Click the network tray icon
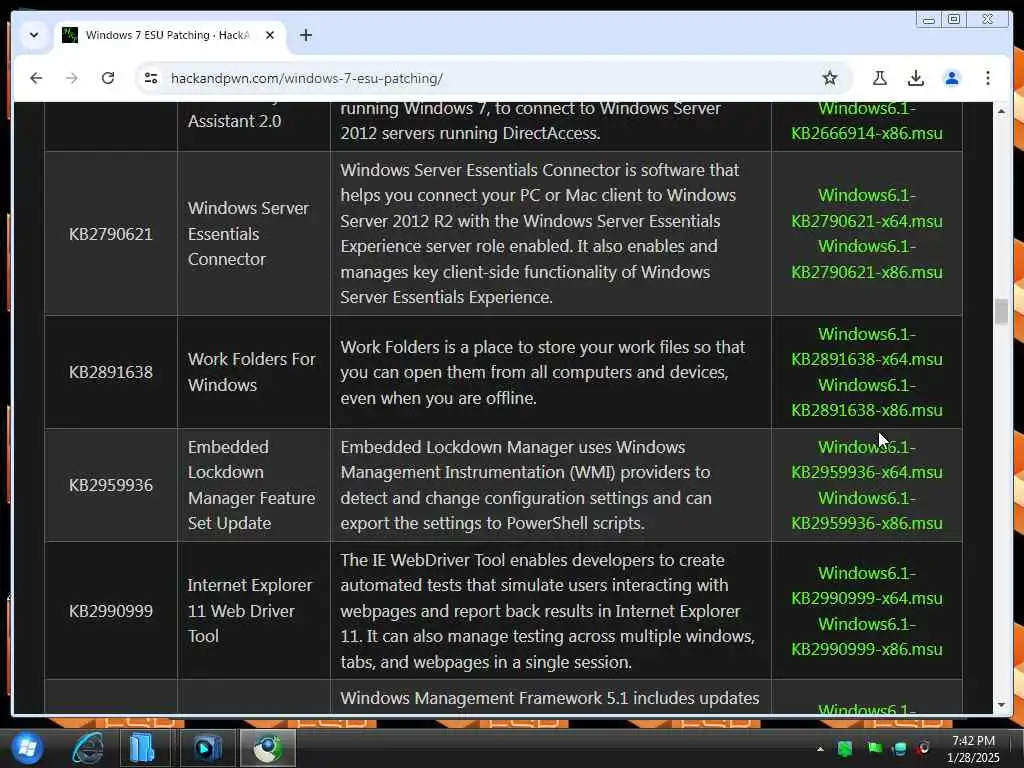Screen dimensions: 1024x768 (x=899, y=748)
